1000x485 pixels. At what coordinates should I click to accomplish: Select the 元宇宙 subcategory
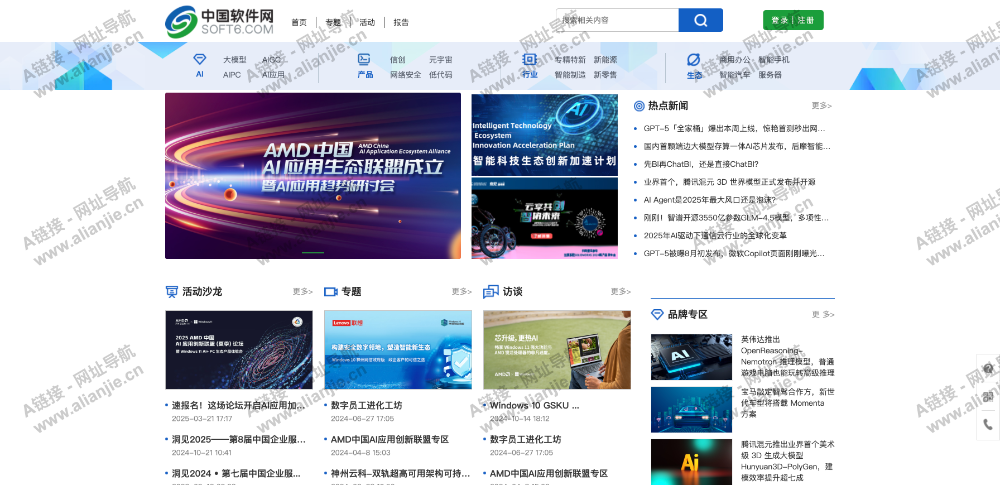point(441,59)
